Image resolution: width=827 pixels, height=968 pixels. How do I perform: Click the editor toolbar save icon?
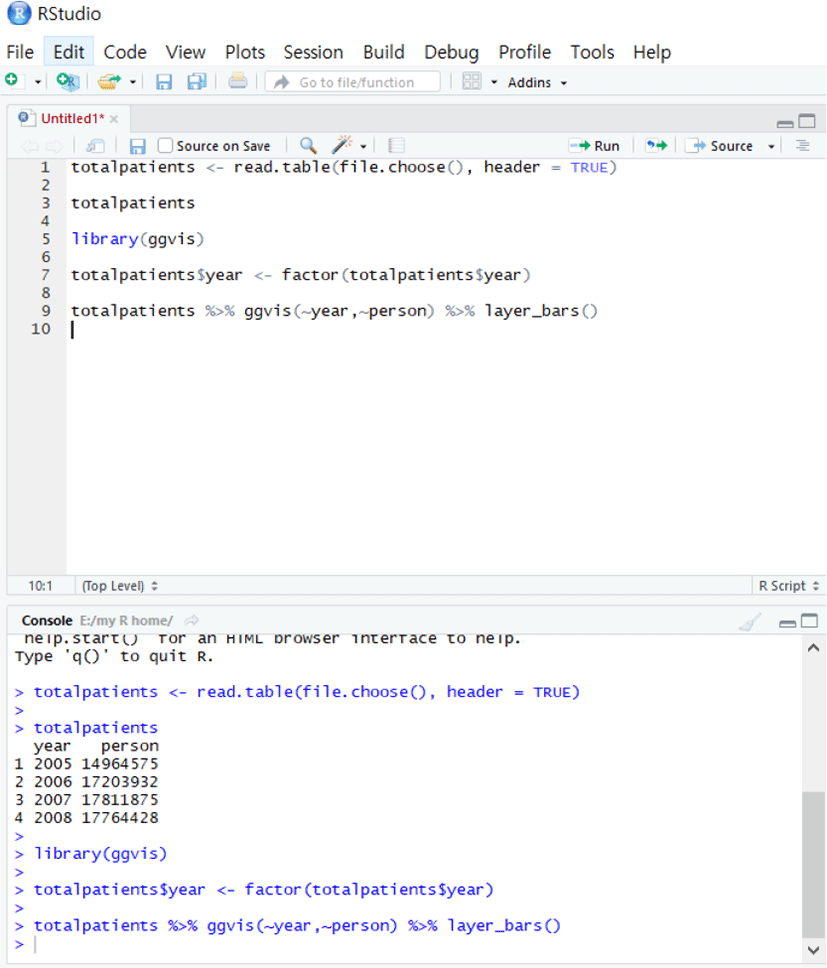pos(137,146)
